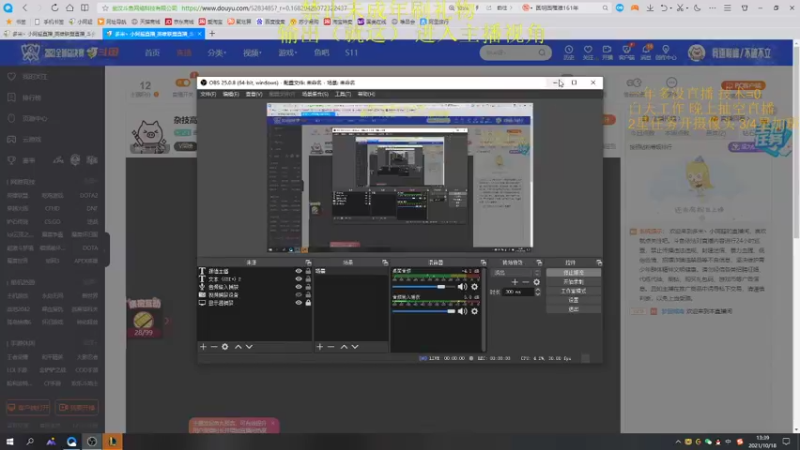Viewport: 800px width, 450px height.
Task: Open OBS Help menu
Action: (366, 94)
